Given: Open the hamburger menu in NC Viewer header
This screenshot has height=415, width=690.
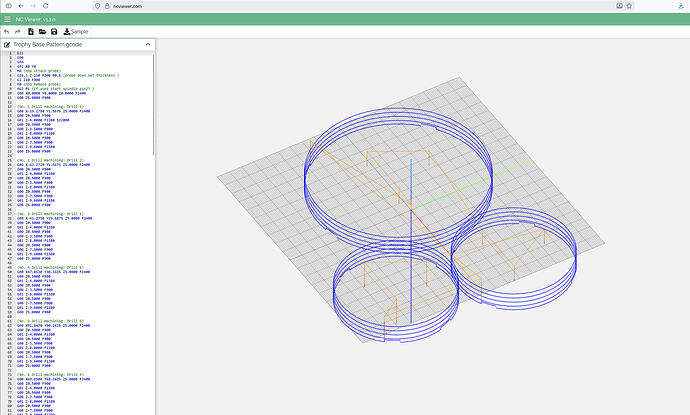Looking at the screenshot, I should pyautogui.click(x=8, y=18).
